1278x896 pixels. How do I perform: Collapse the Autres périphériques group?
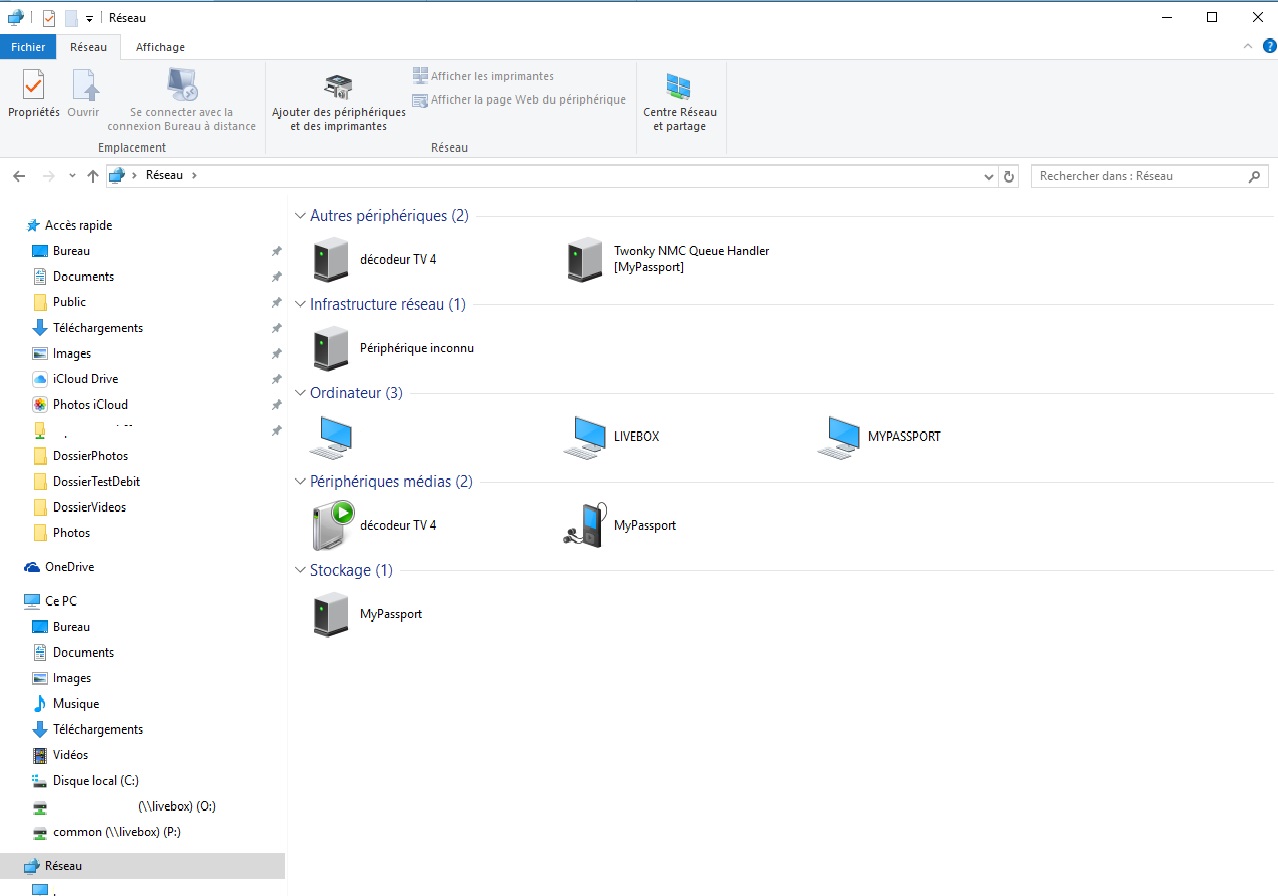pos(300,216)
